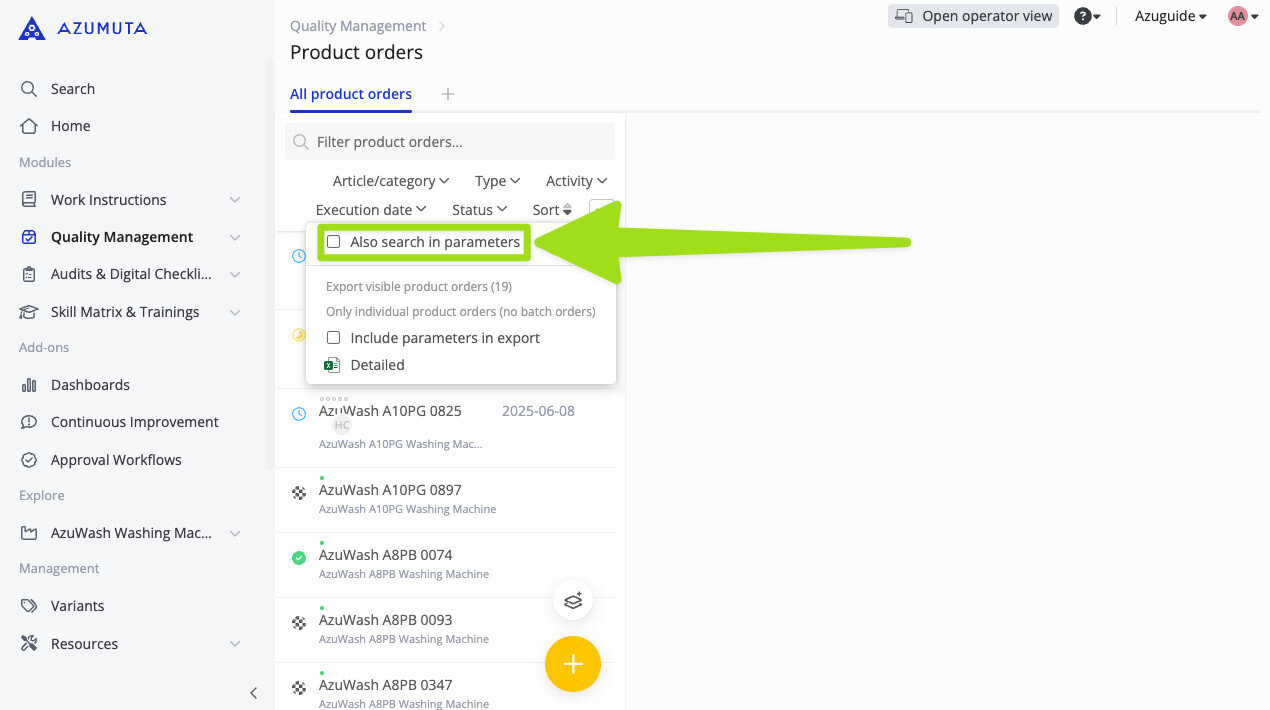Select the All product orders tab

pos(351,94)
